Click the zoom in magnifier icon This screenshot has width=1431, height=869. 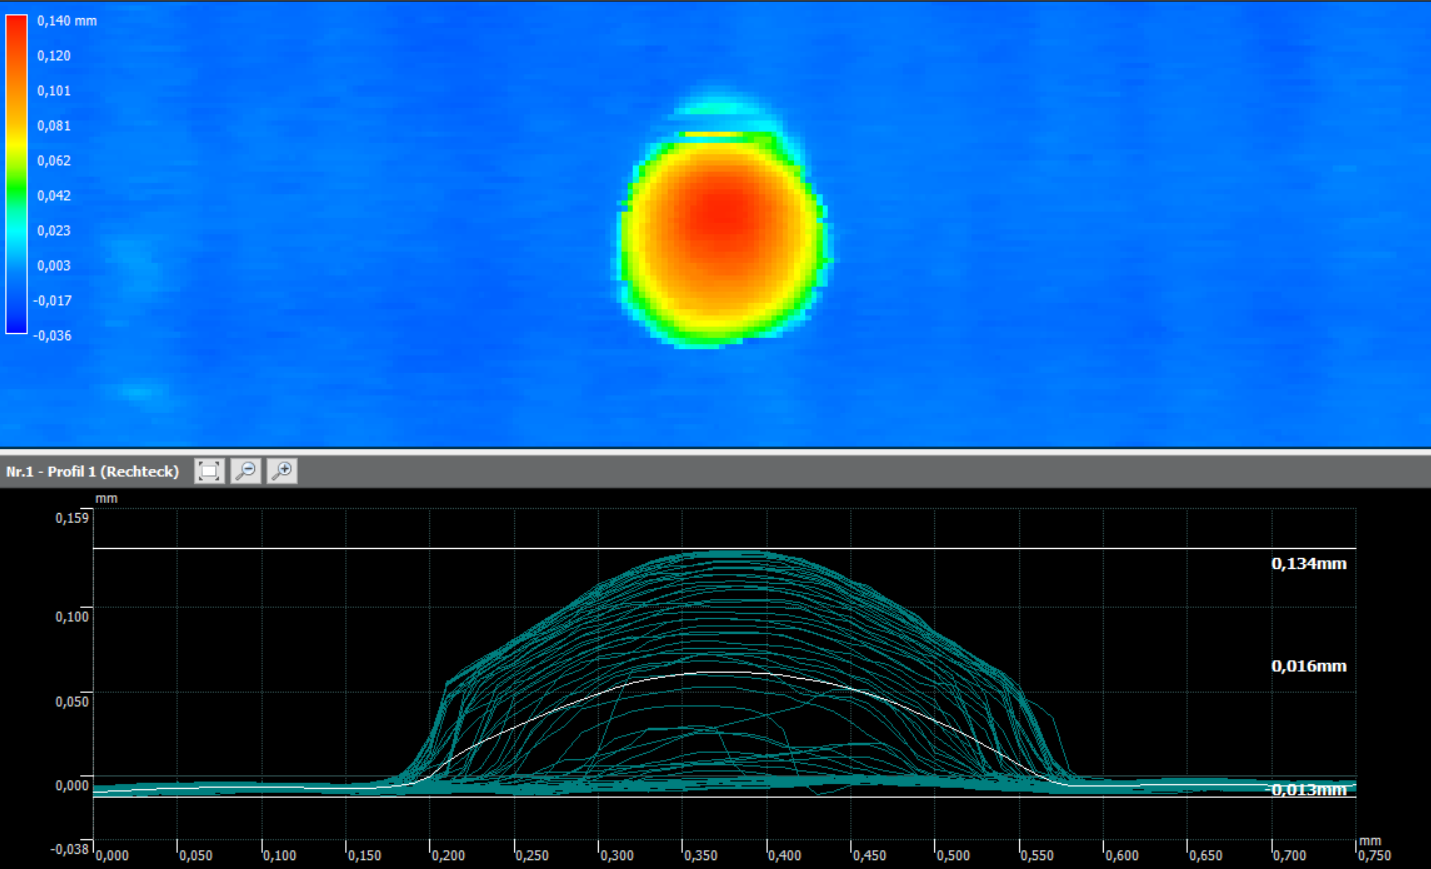coord(282,471)
